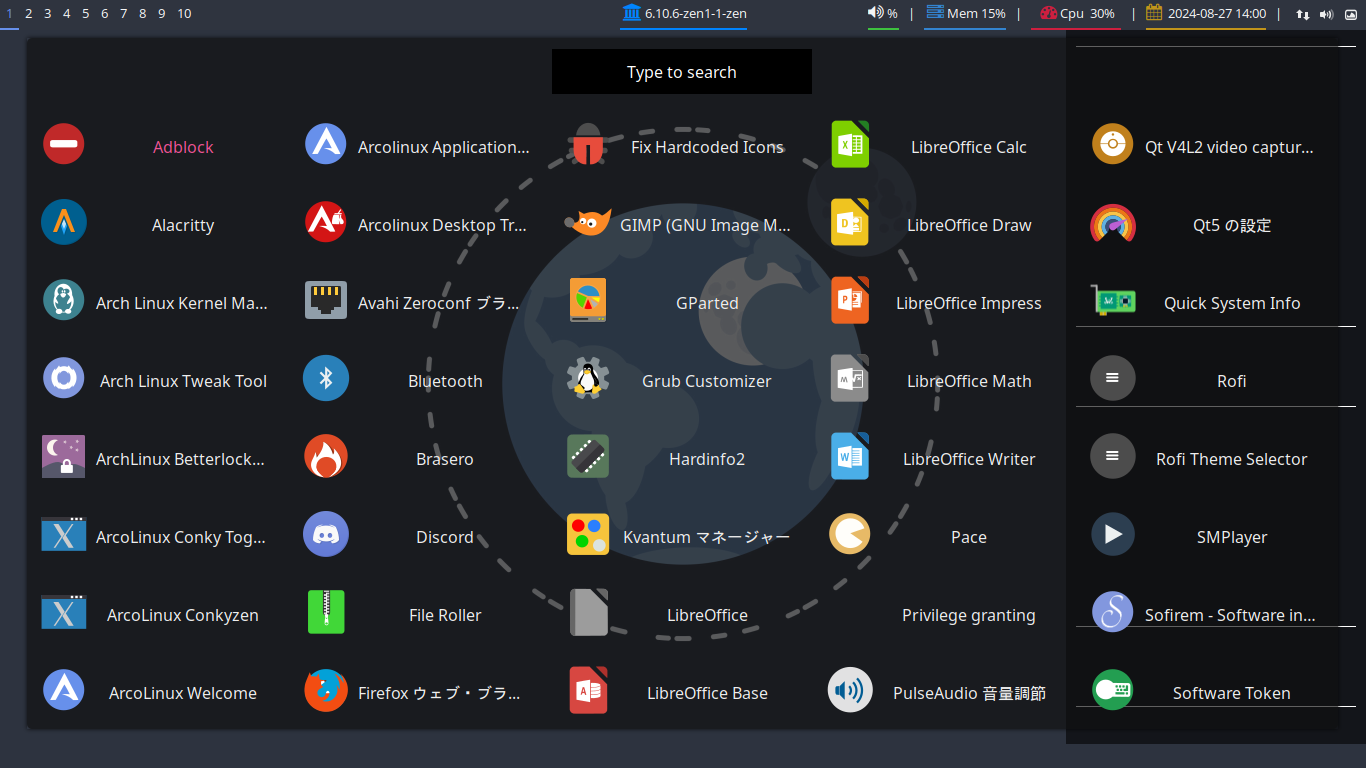This screenshot has width=1366, height=768.
Task: Open ArchLinux Betterlockscreen icon
Action: point(64,456)
